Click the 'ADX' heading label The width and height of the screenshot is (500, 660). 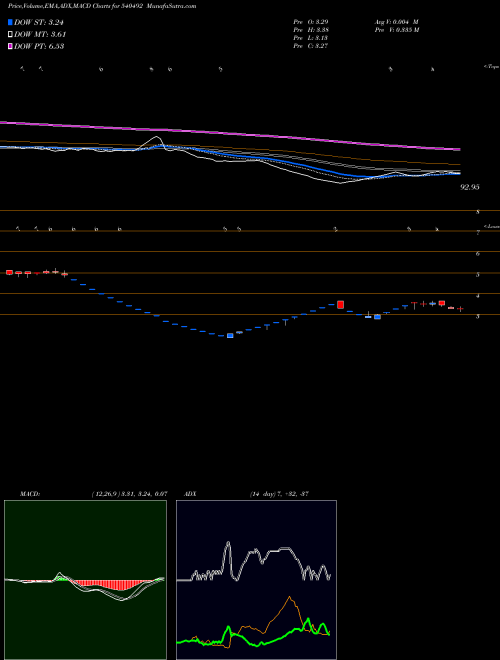coord(190,494)
